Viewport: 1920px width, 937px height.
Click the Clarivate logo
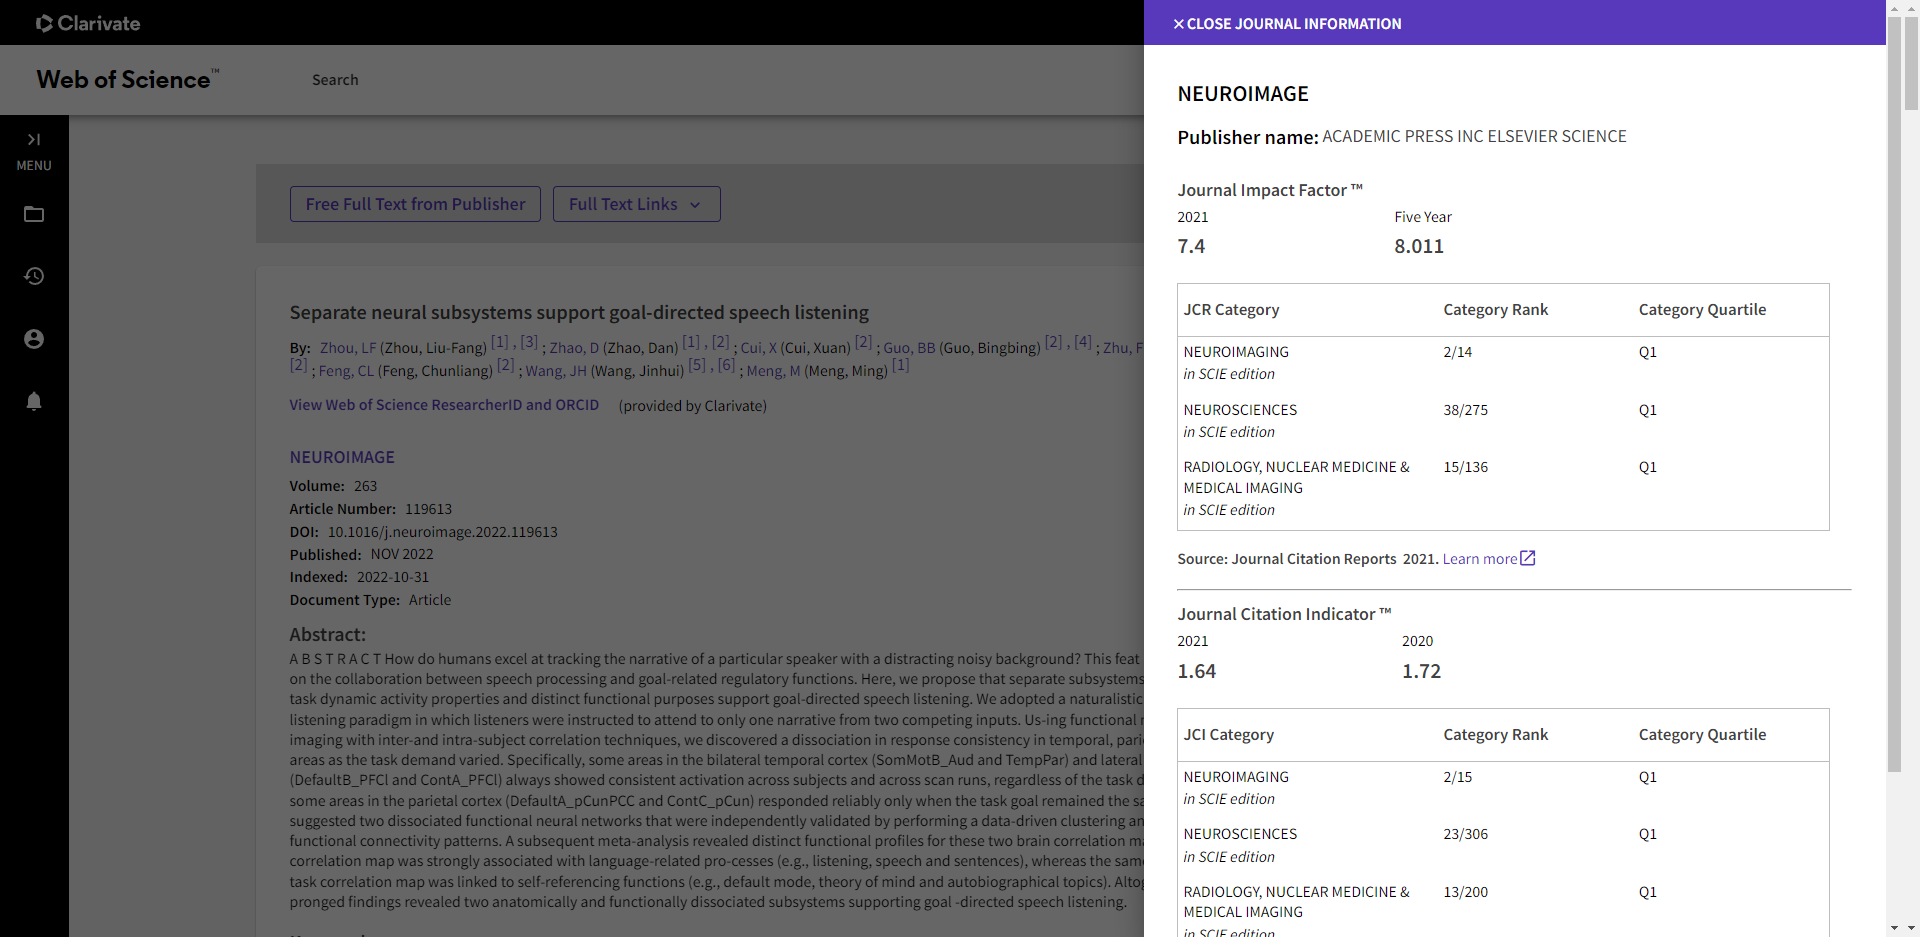(x=88, y=23)
